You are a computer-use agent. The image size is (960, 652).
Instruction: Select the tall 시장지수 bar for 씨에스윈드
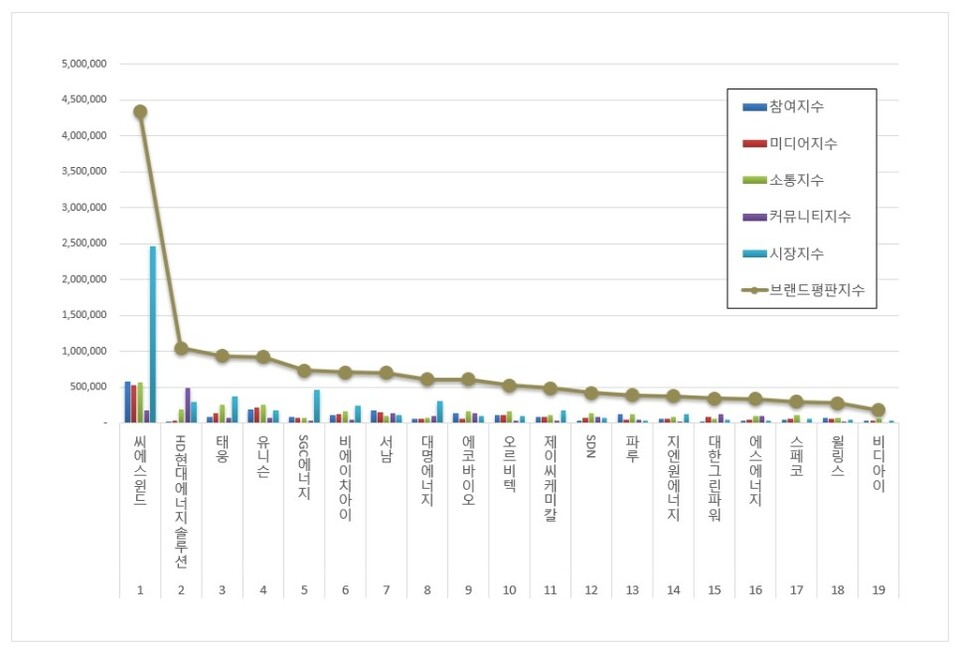(153, 334)
